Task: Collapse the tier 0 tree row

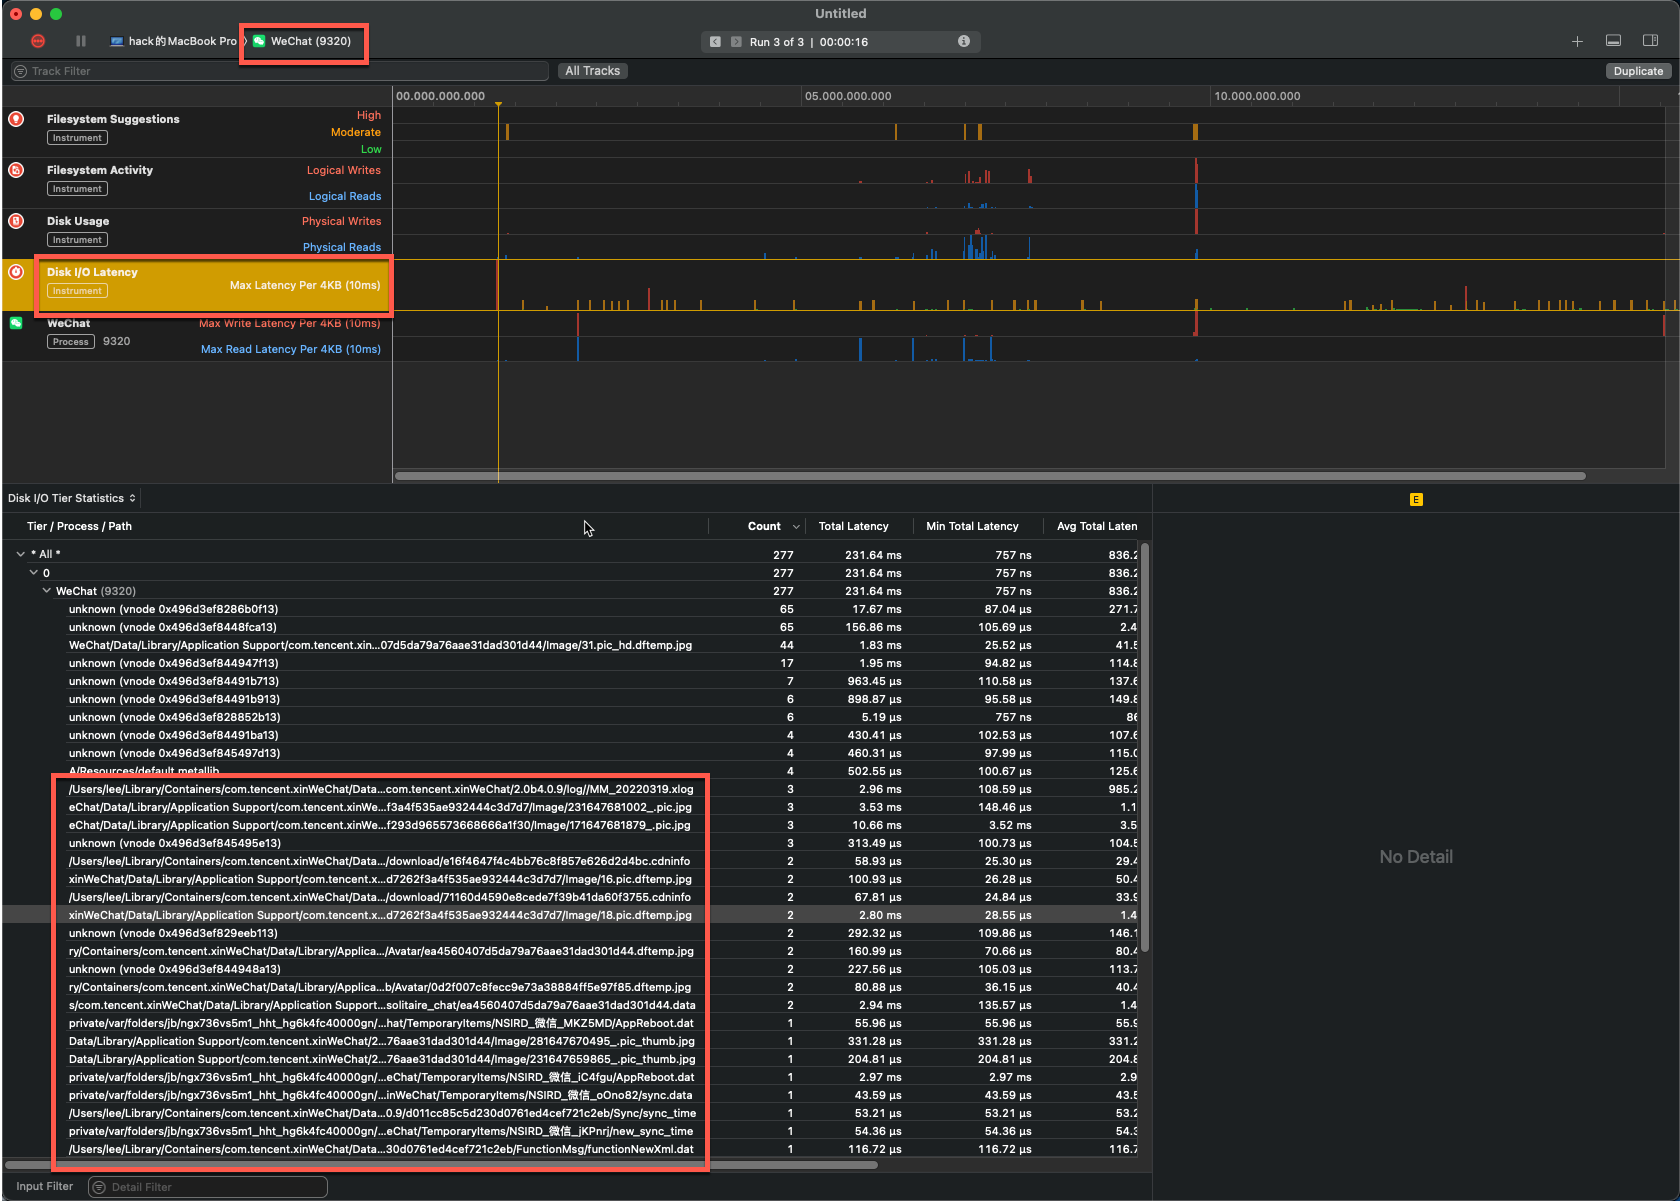Action: pos(33,573)
